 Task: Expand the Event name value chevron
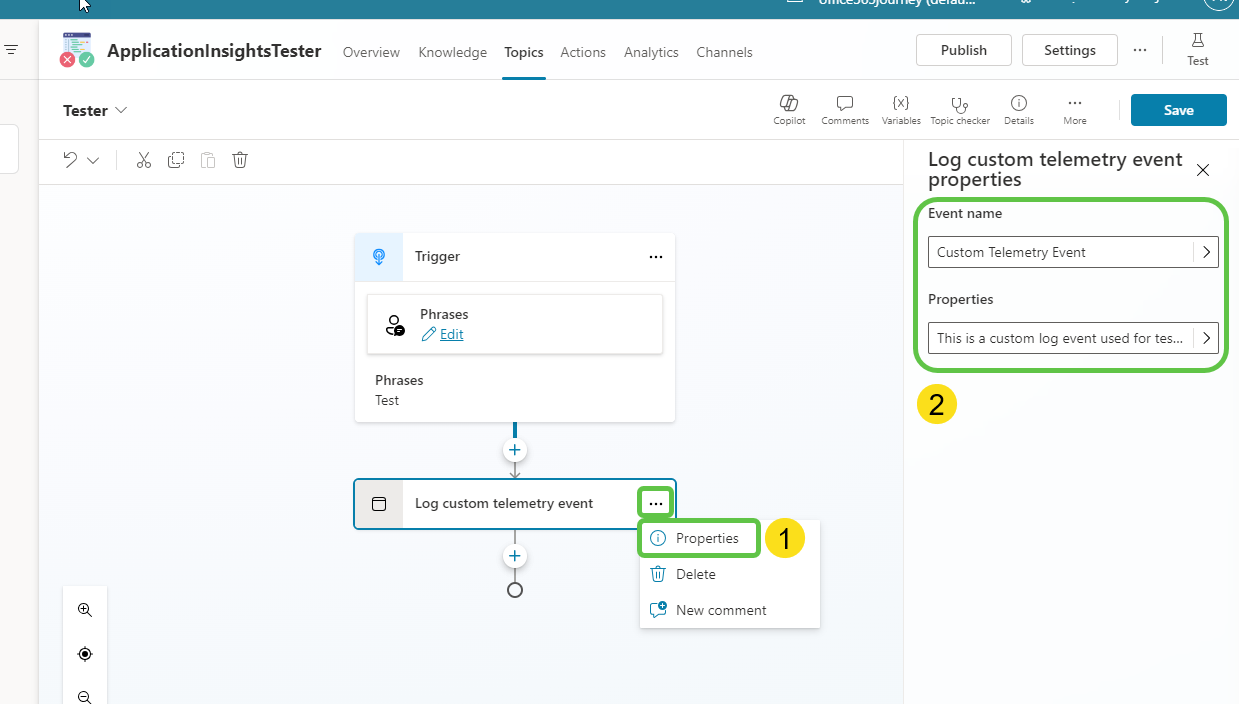click(1207, 252)
